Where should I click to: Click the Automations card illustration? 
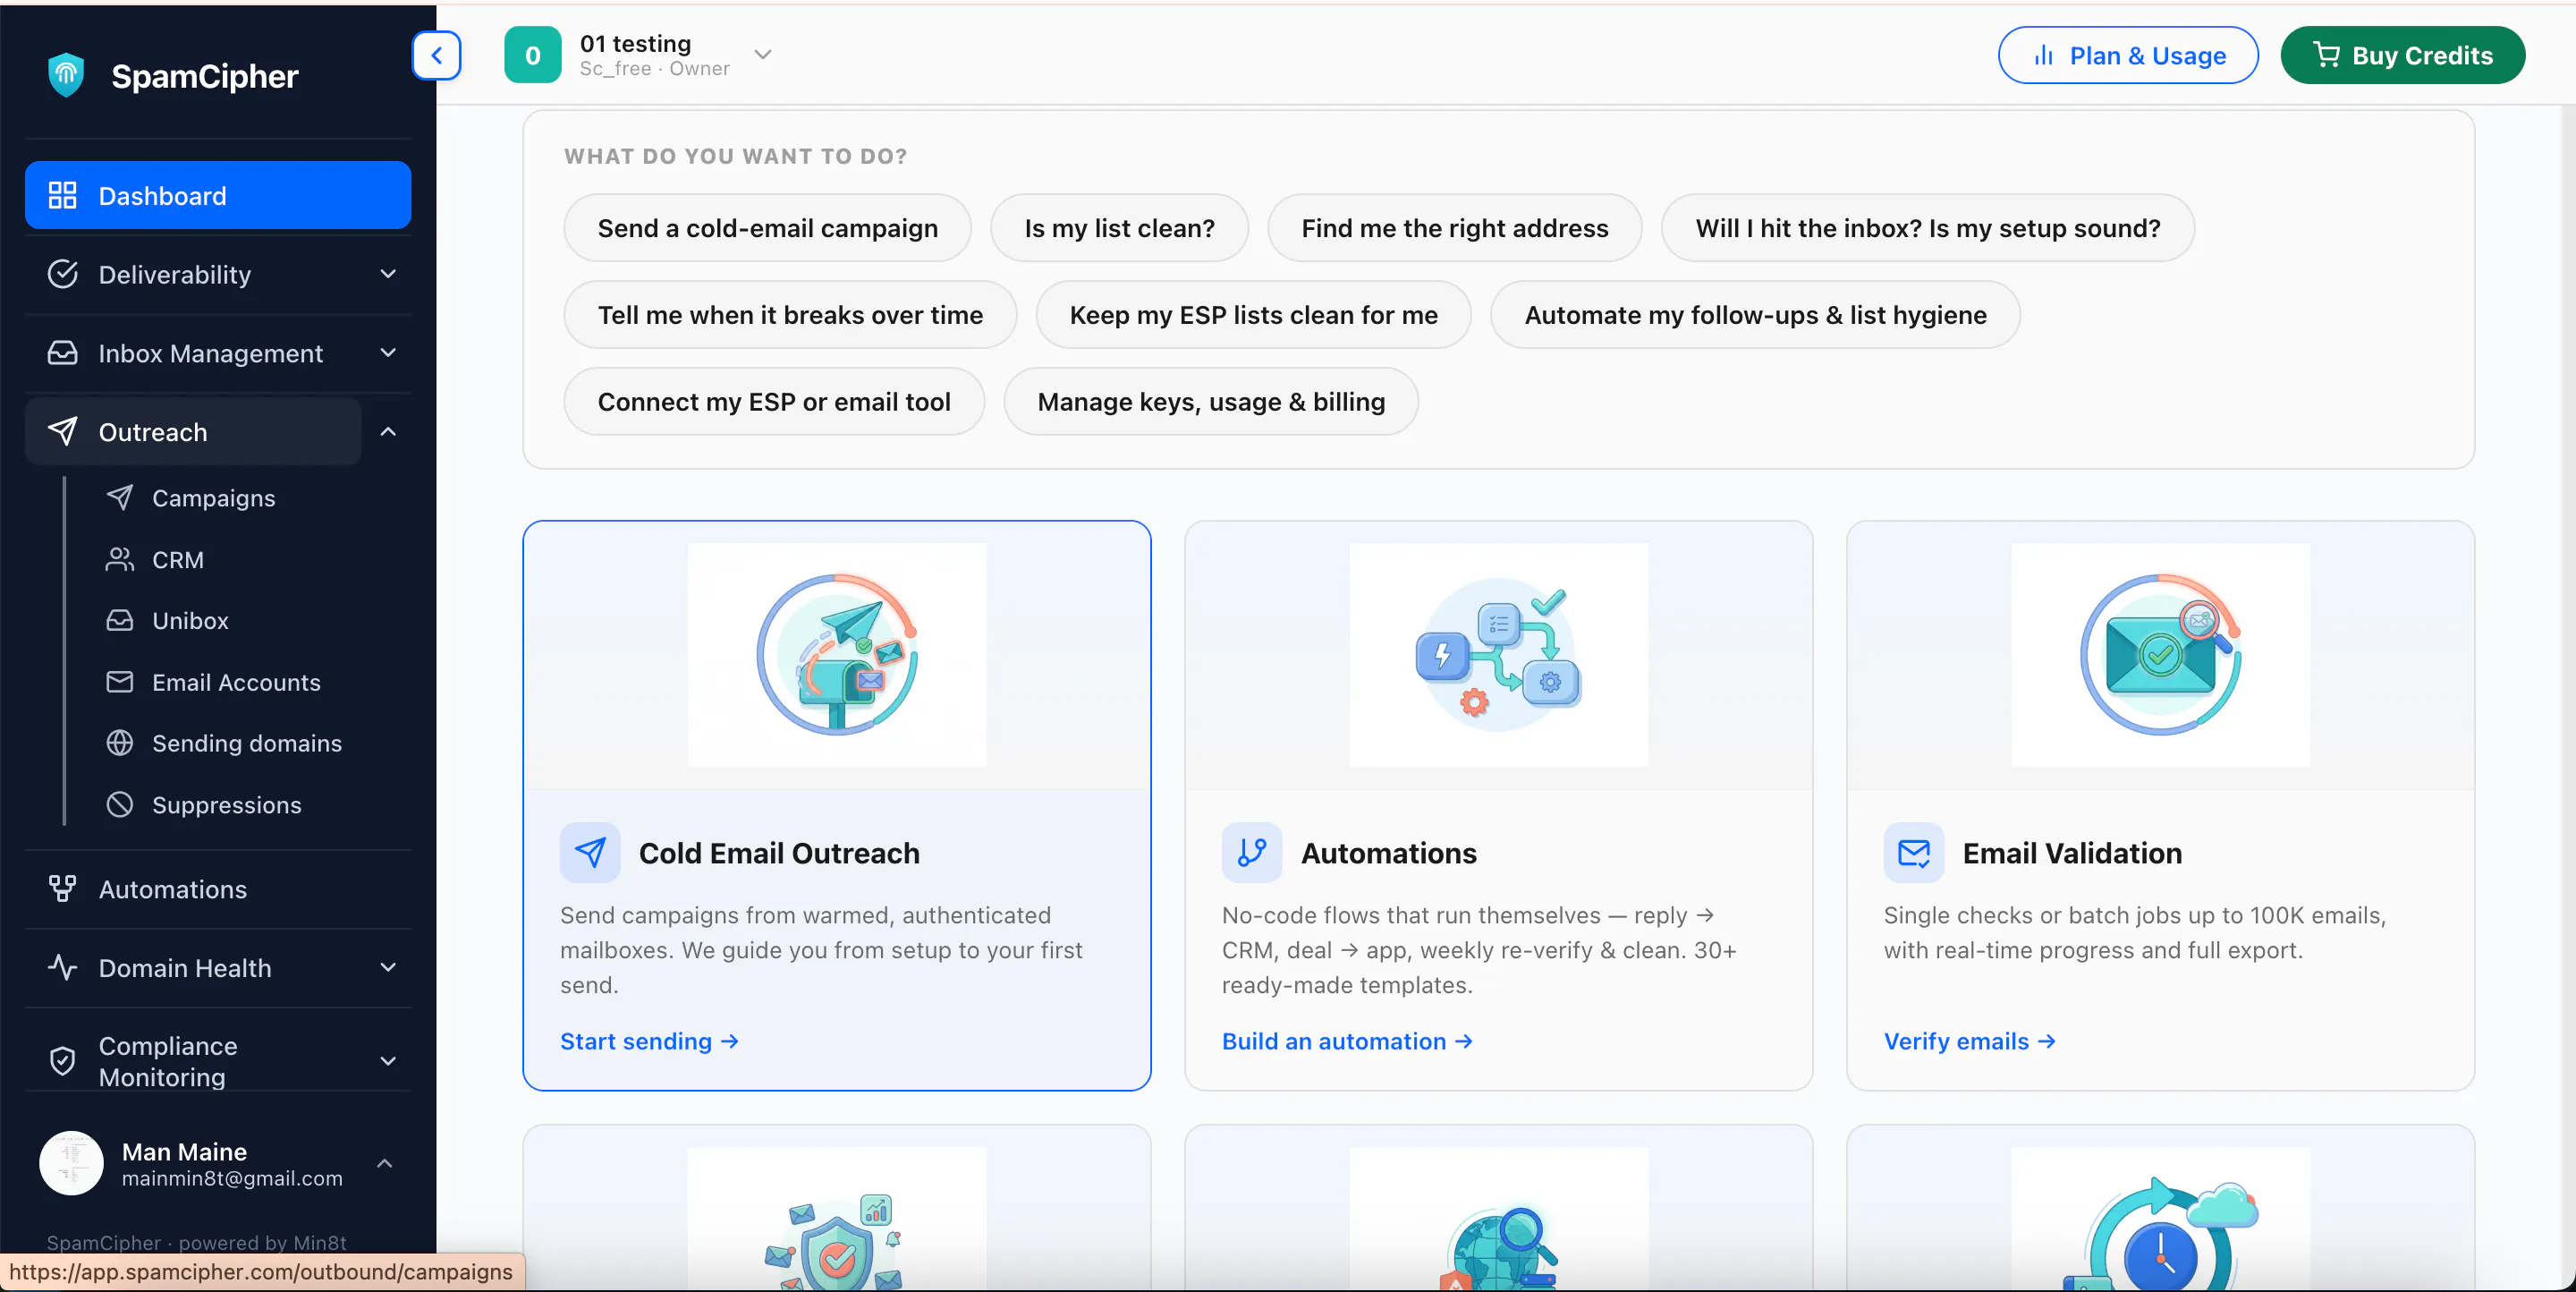[x=1499, y=655]
